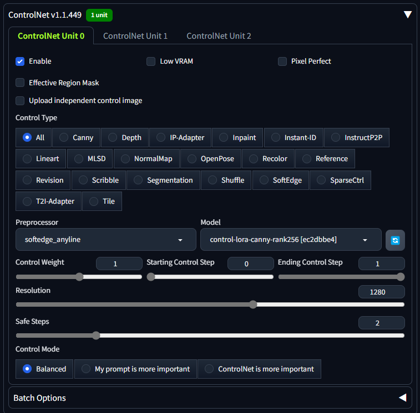Click the Resolution value field 1280
The image size is (420, 413).
381,292
